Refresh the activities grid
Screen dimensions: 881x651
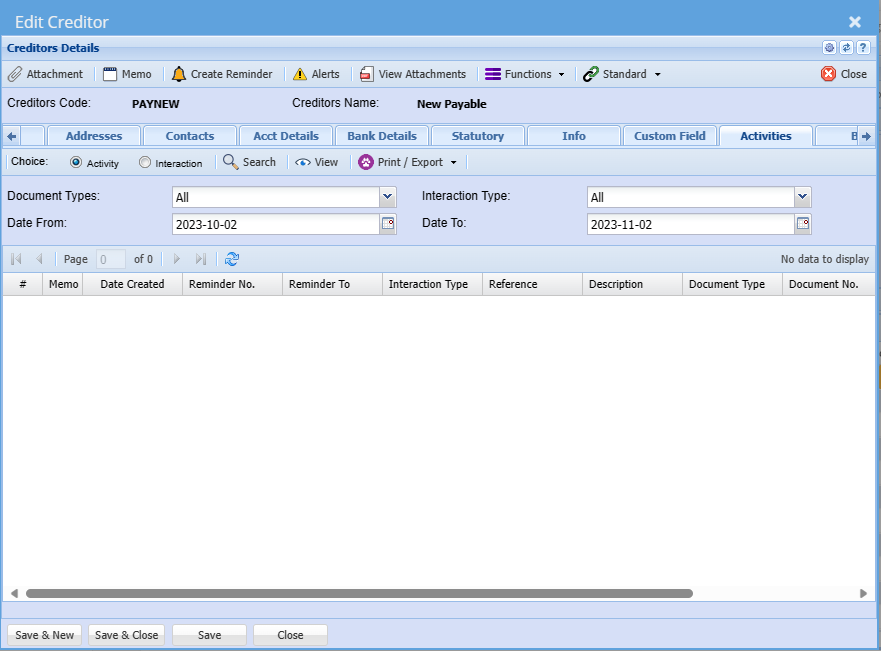click(x=232, y=259)
